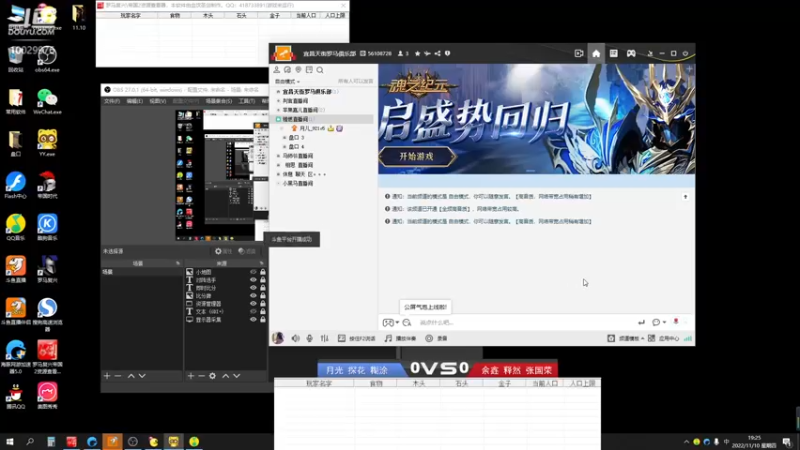The image size is (800, 450).
Task: Collapse the chat notice with the up arrow
Action: (685, 197)
